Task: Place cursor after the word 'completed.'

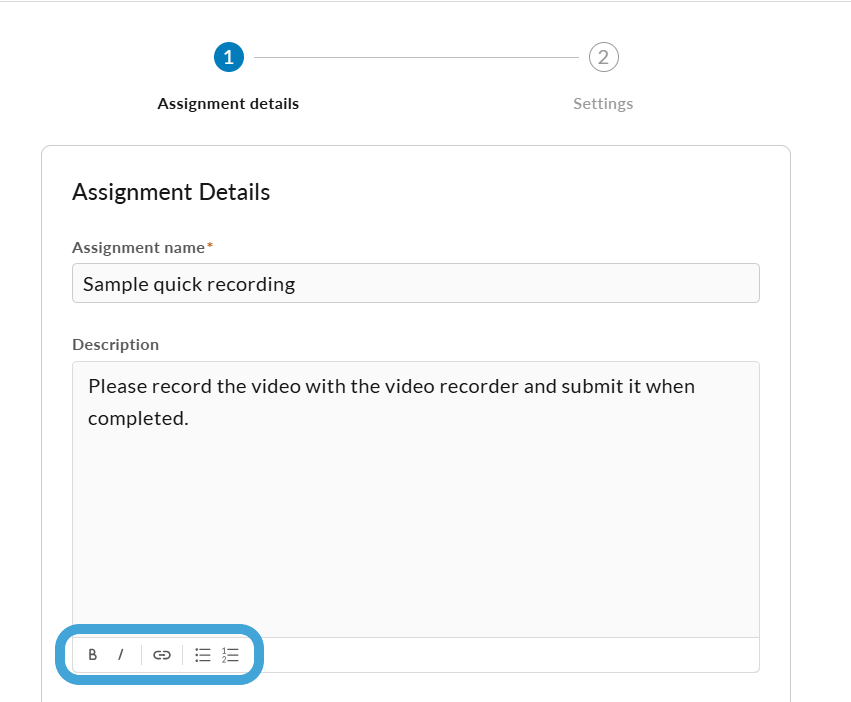Action: (189, 419)
